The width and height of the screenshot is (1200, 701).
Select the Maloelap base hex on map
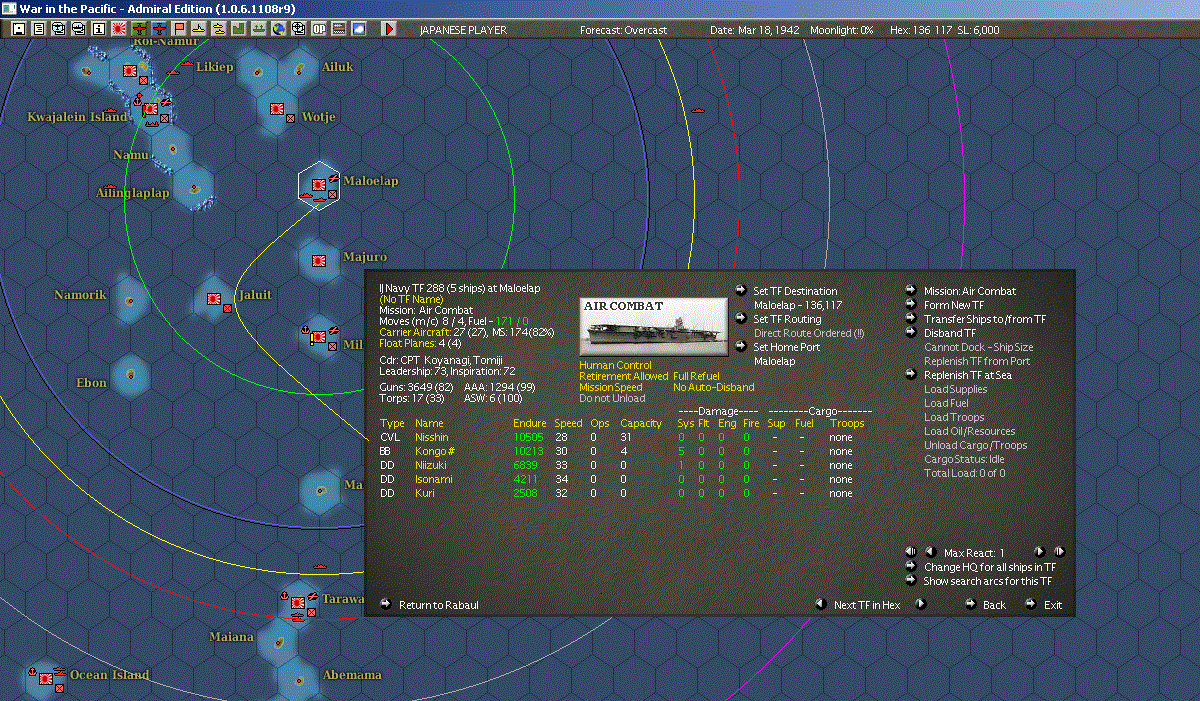(x=319, y=184)
